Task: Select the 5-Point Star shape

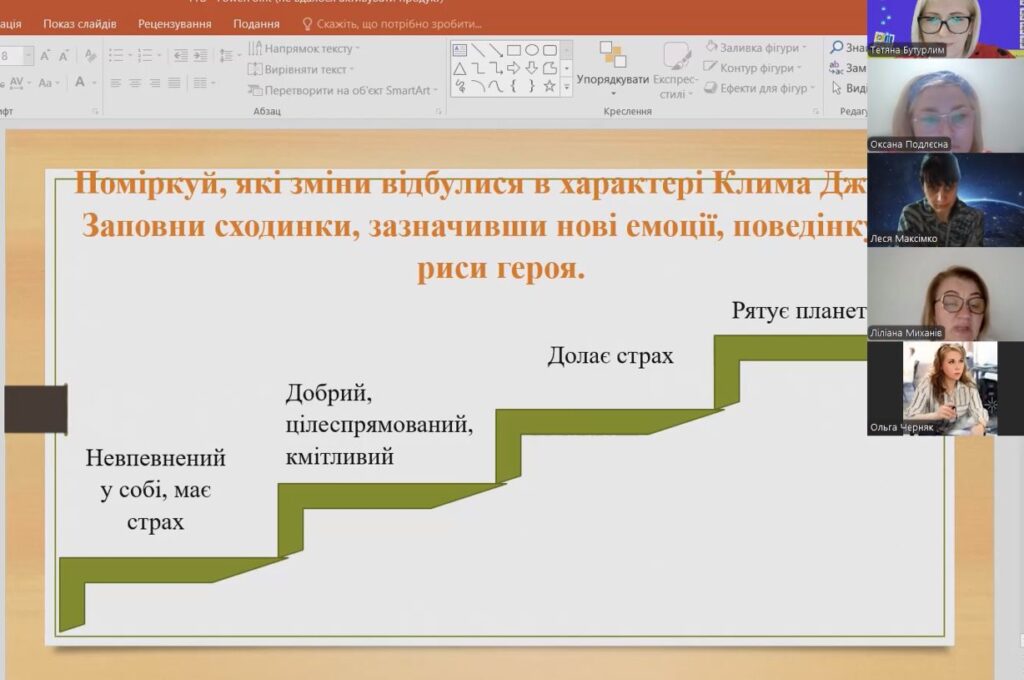Action: pyautogui.click(x=550, y=86)
